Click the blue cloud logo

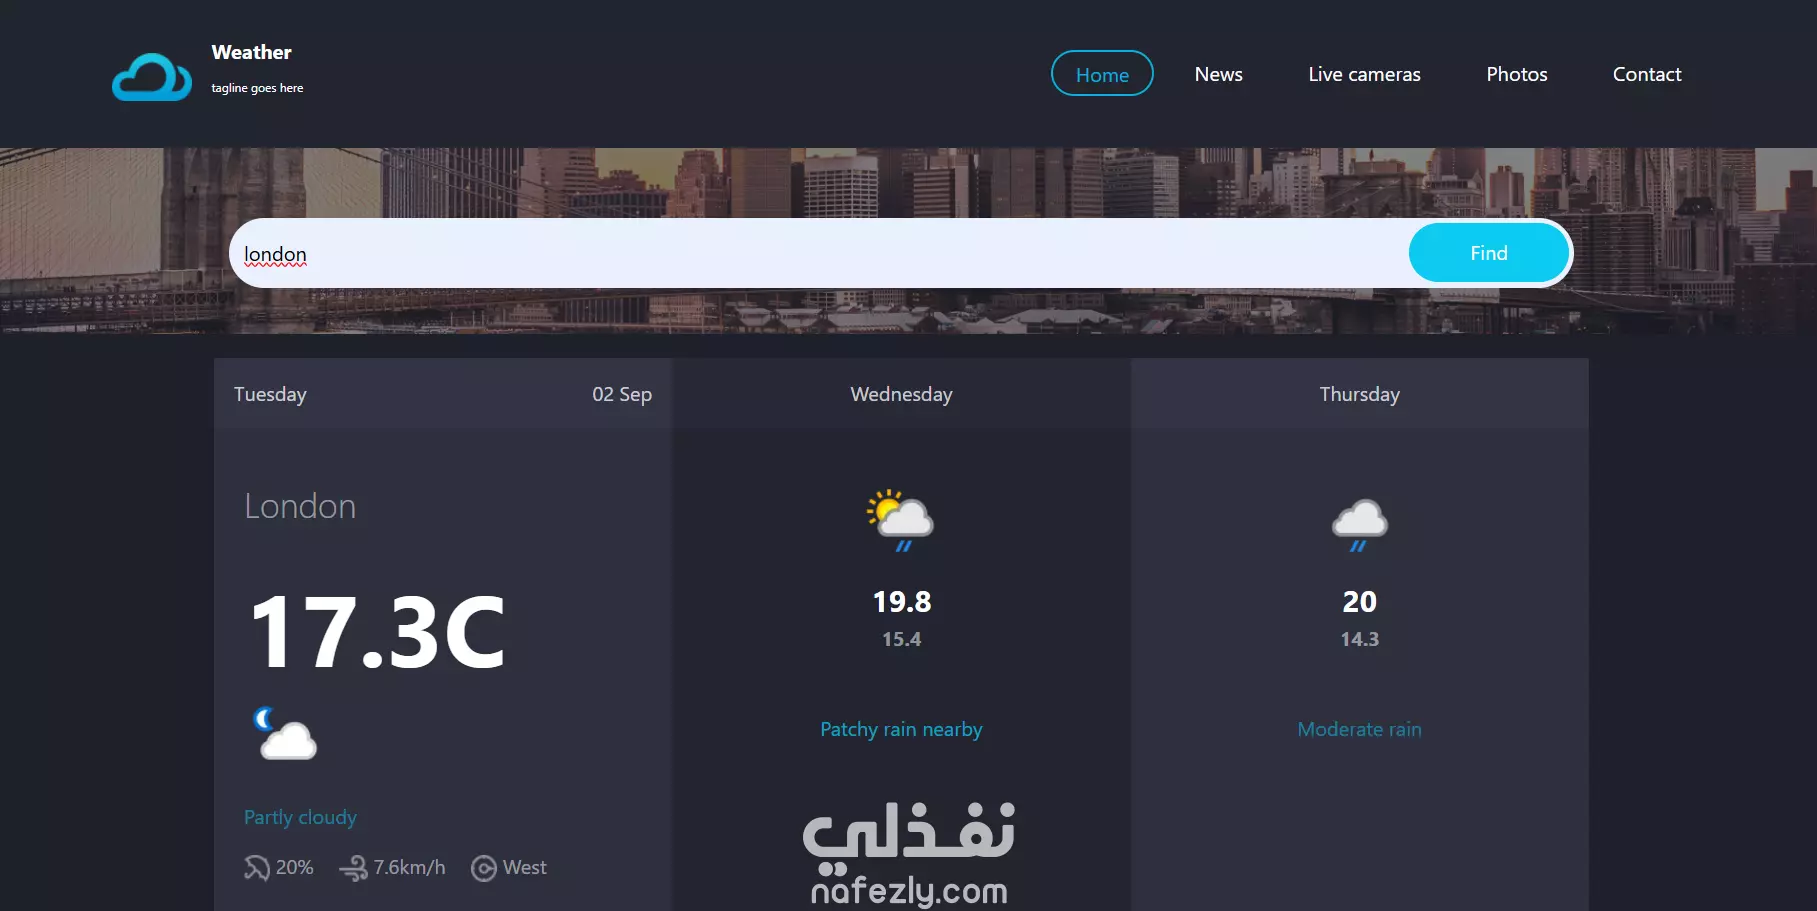[x=152, y=77]
